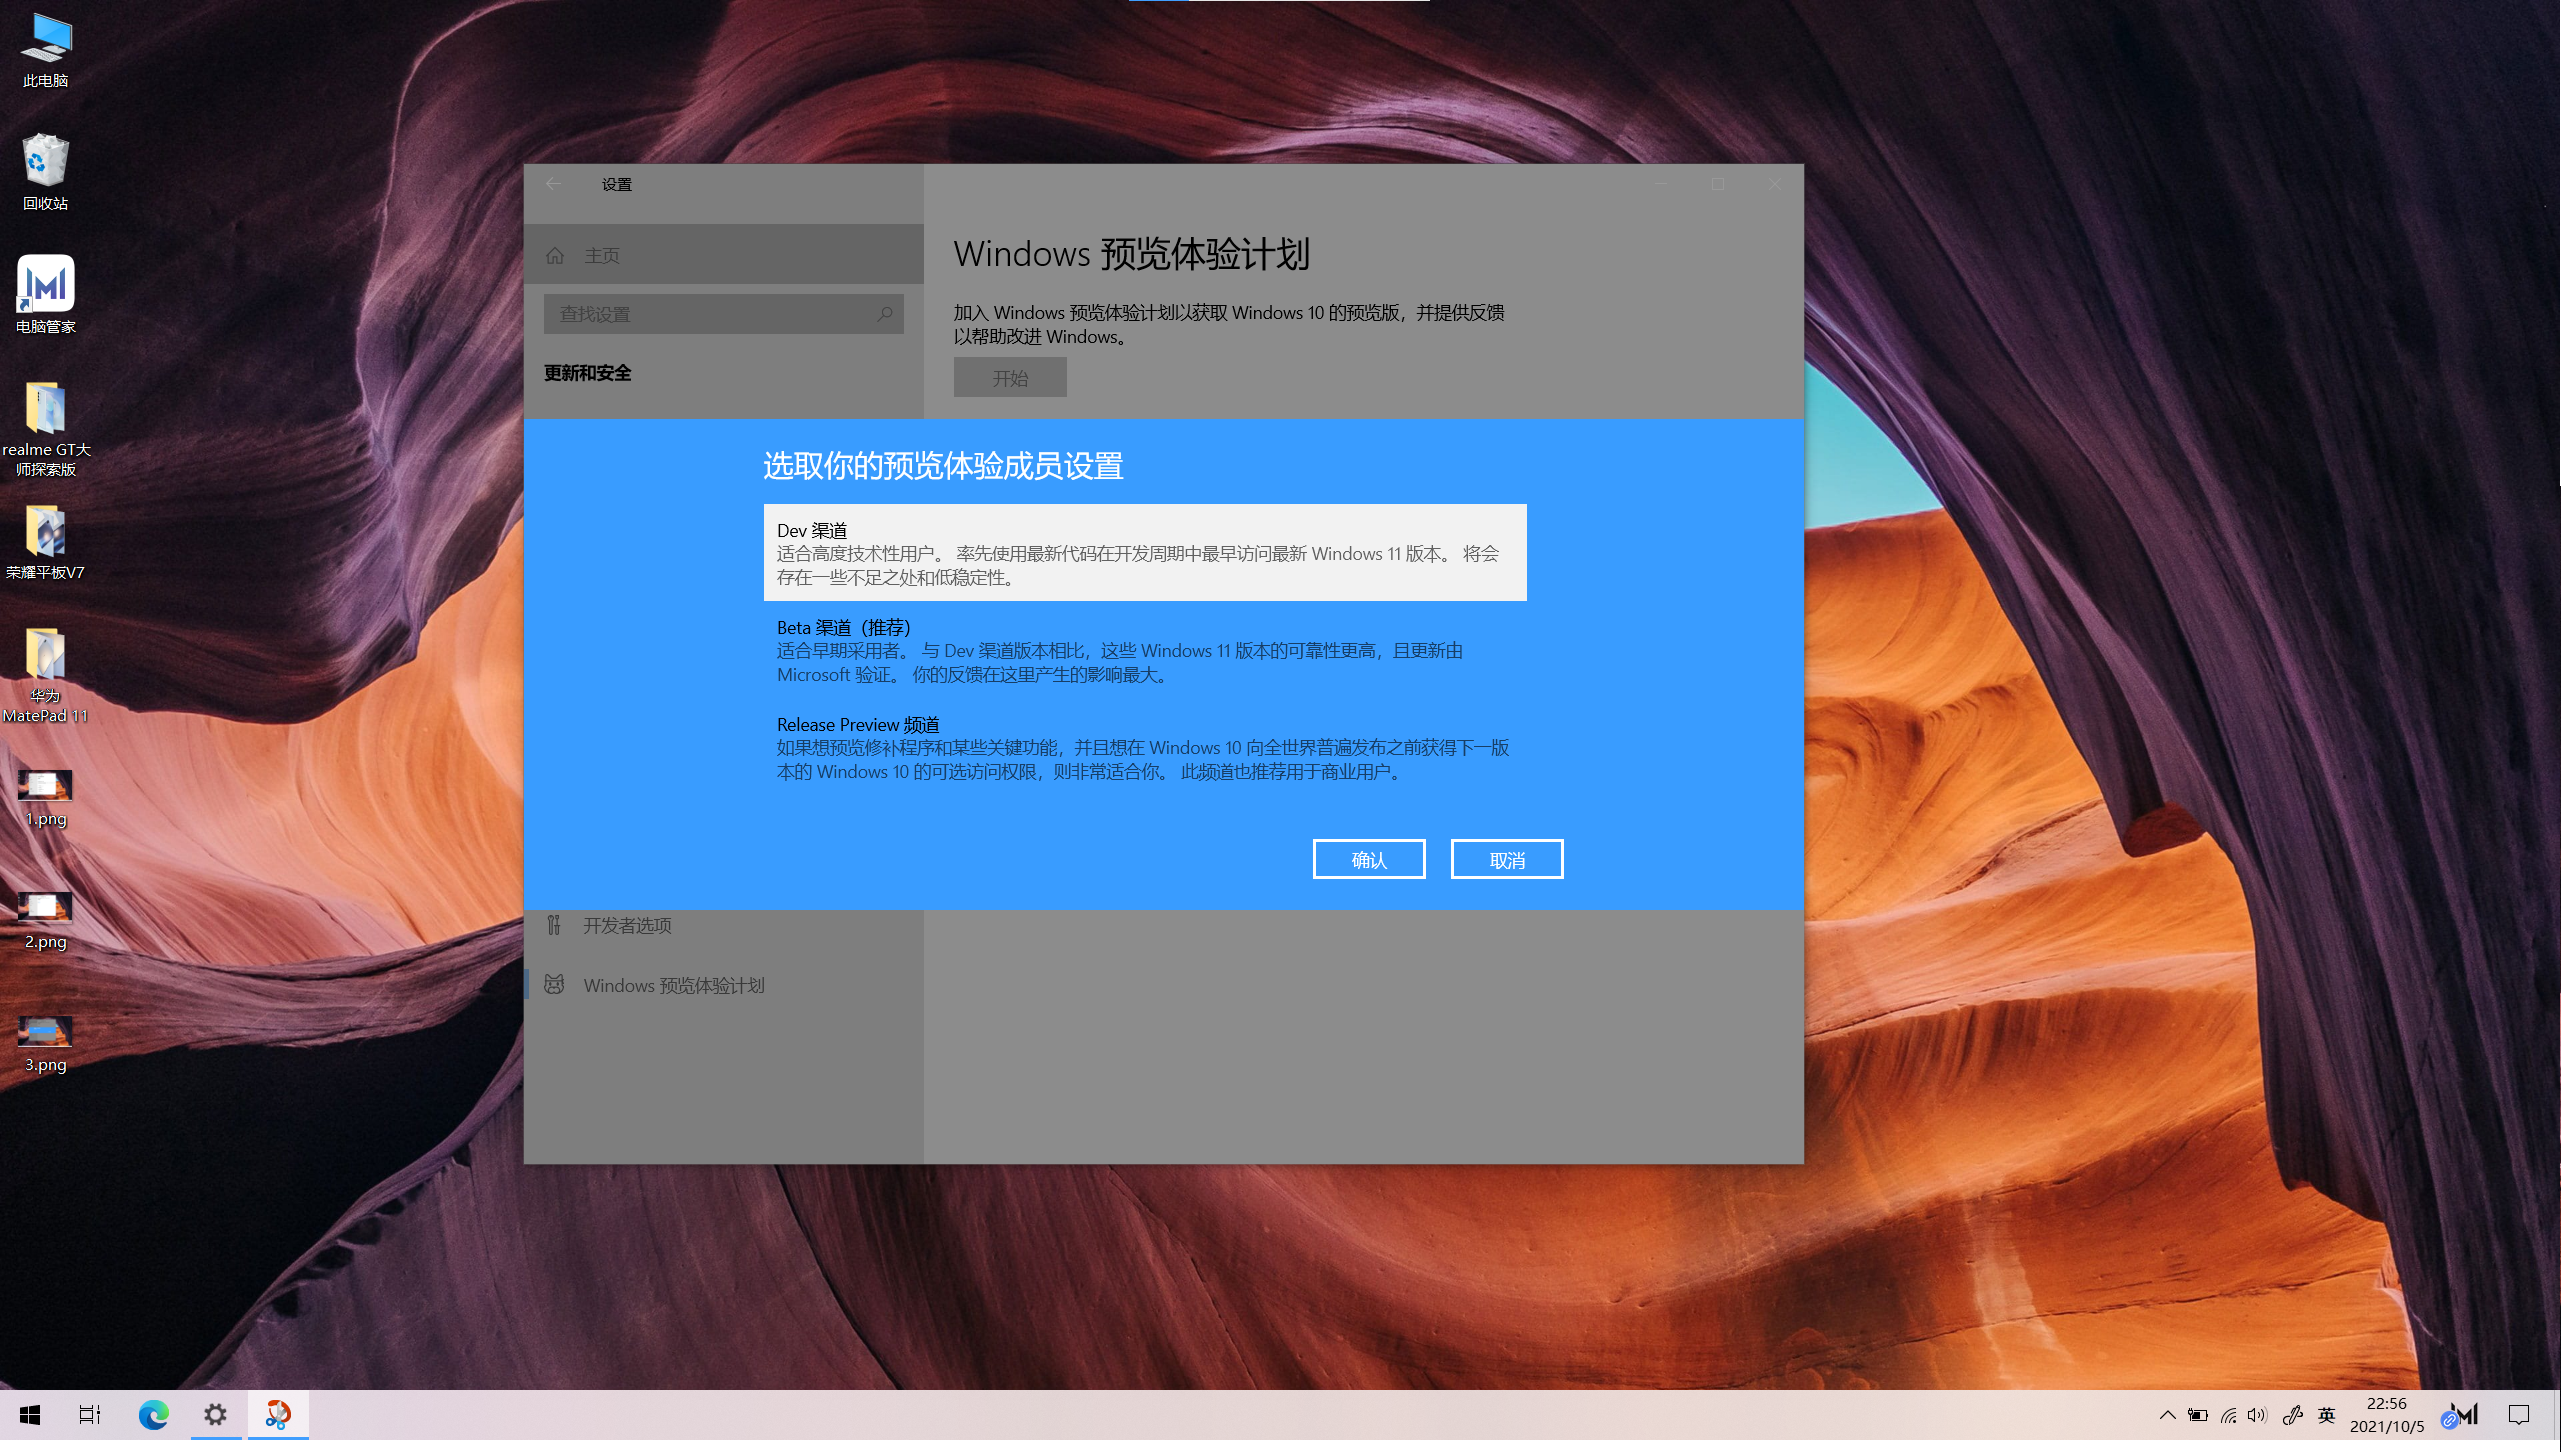Minimize the Settings window
Image resolution: width=2561 pixels, height=1452 pixels.
1662,184
